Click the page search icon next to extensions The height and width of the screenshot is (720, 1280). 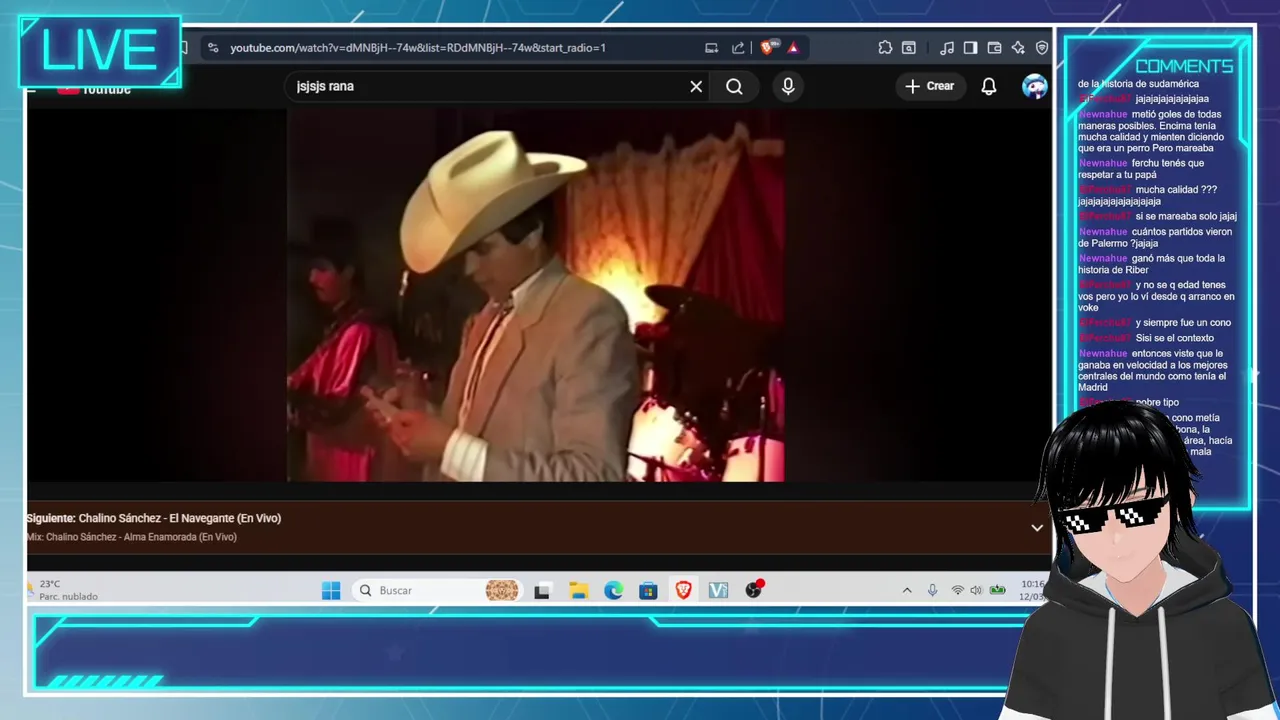tap(909, 48)
